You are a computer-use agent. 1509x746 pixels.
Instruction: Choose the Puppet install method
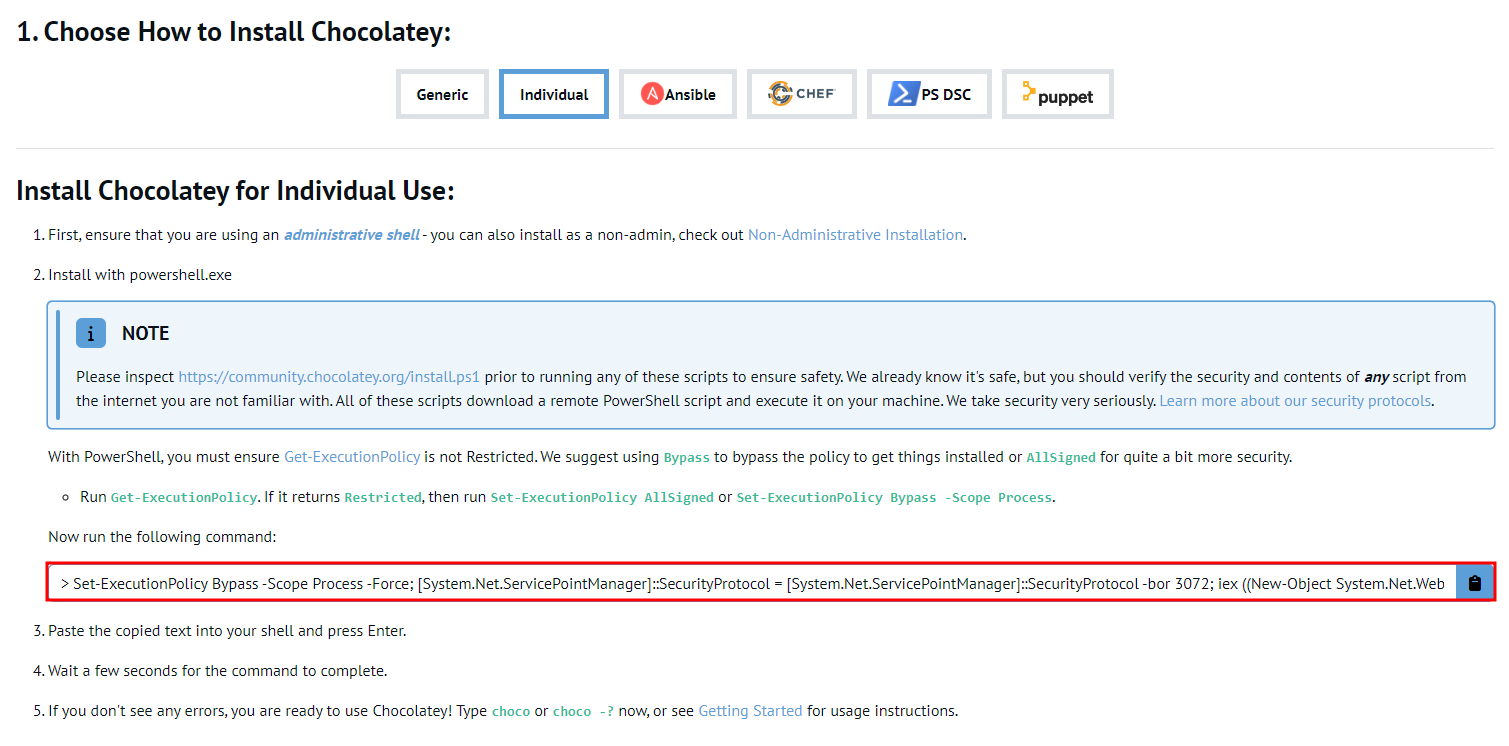click(x=1057, y=94)
